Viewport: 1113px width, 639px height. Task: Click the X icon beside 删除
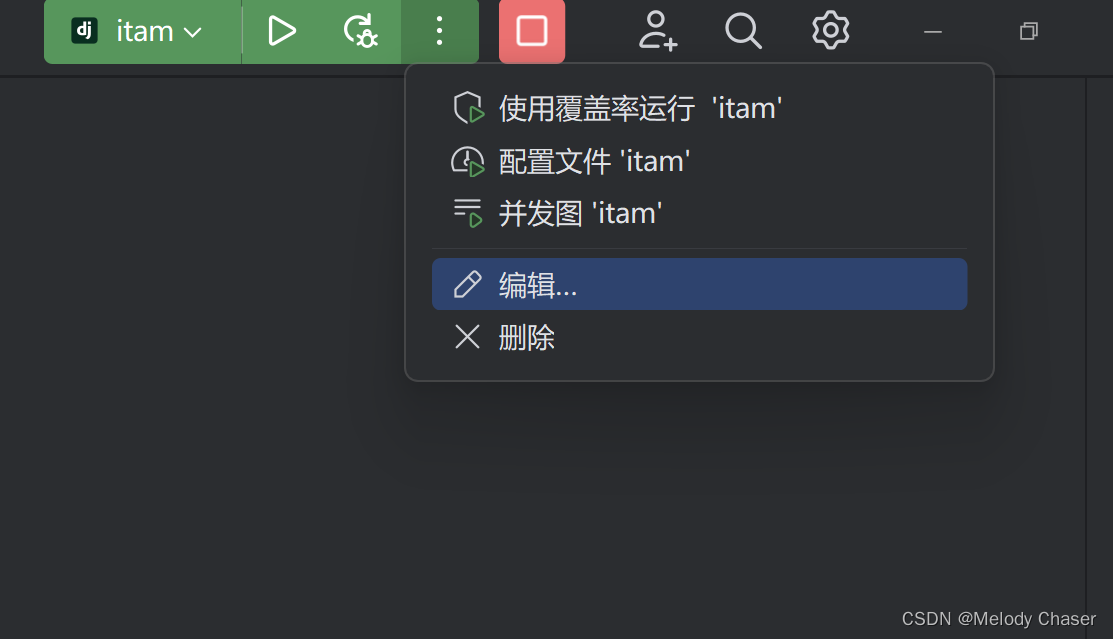pyautogui.click(x=467, y=337)
